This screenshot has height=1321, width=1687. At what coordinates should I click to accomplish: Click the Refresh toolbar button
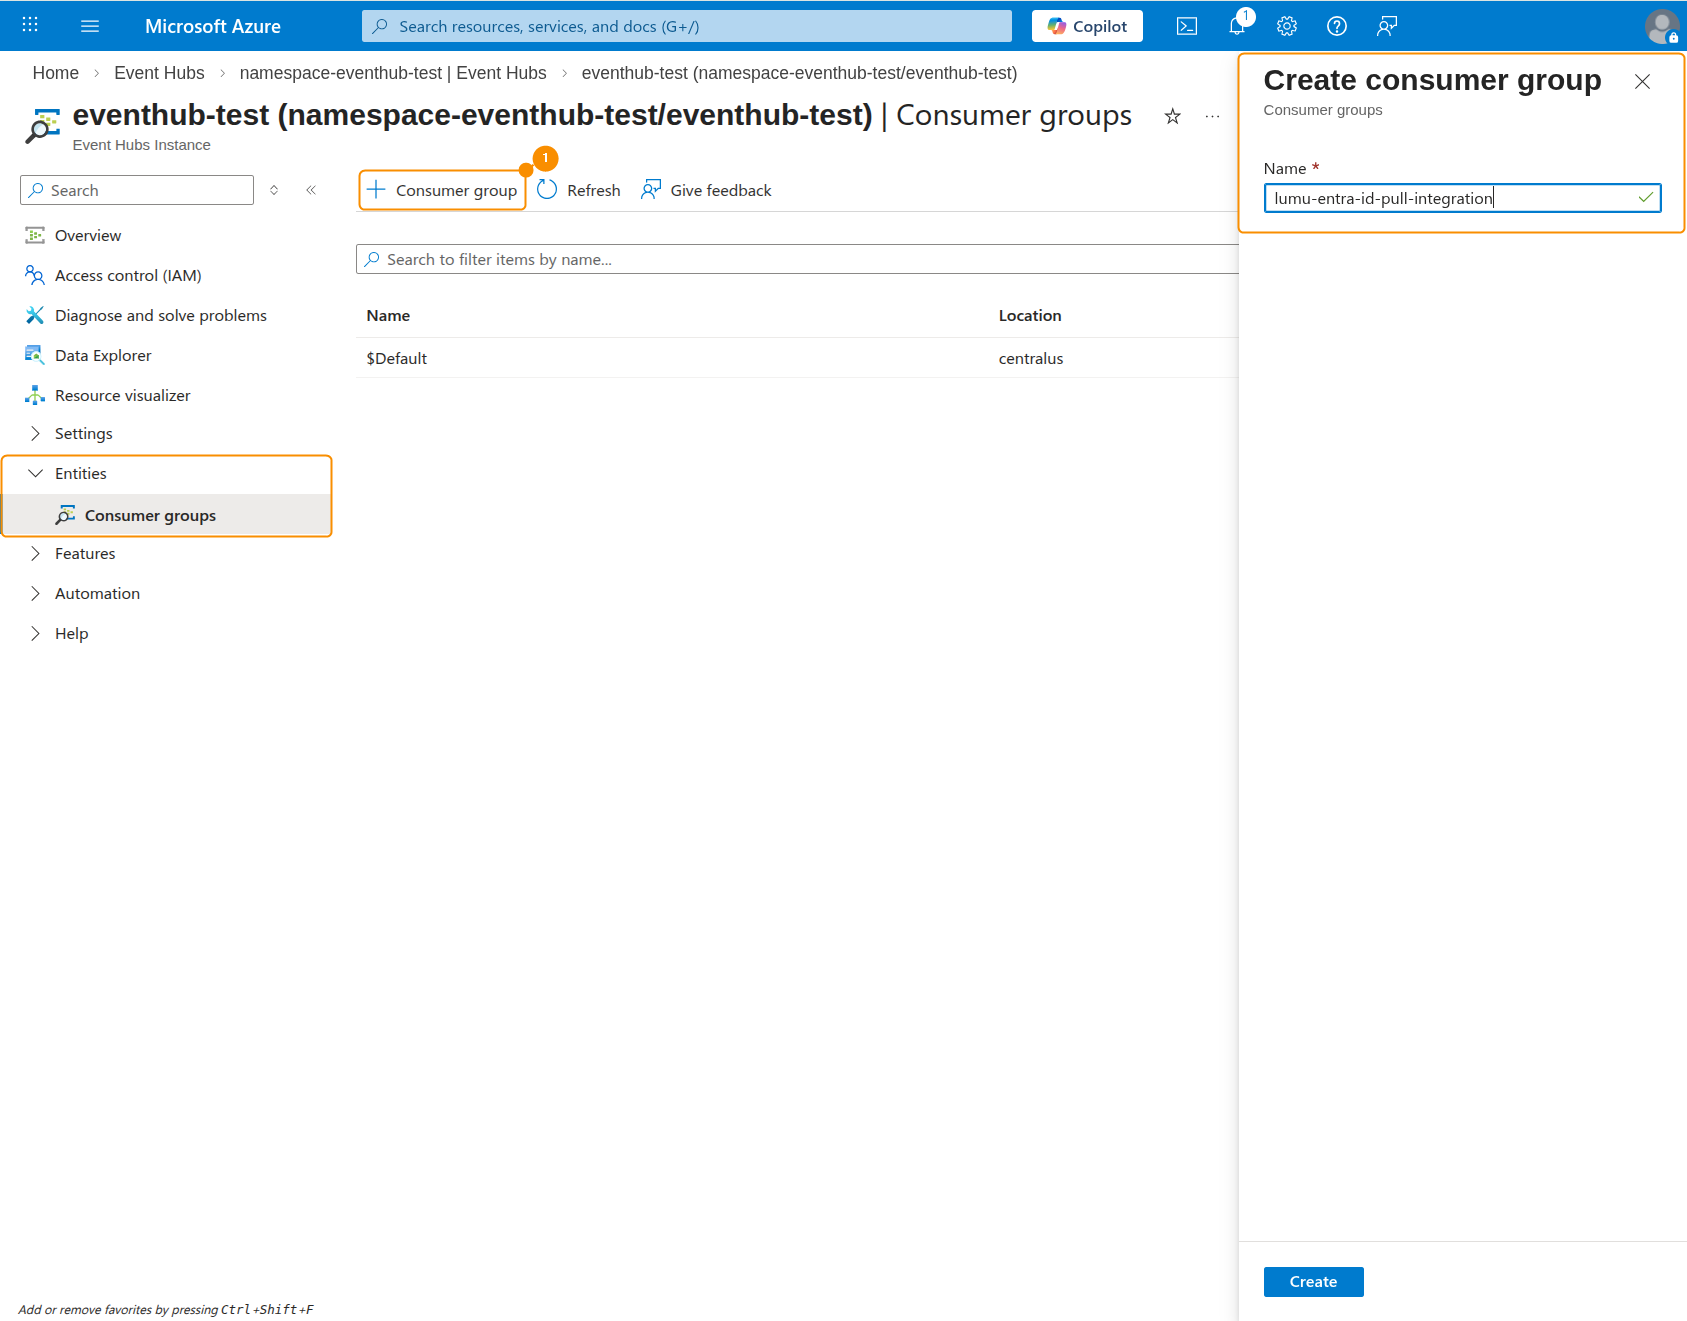(579, 190)
